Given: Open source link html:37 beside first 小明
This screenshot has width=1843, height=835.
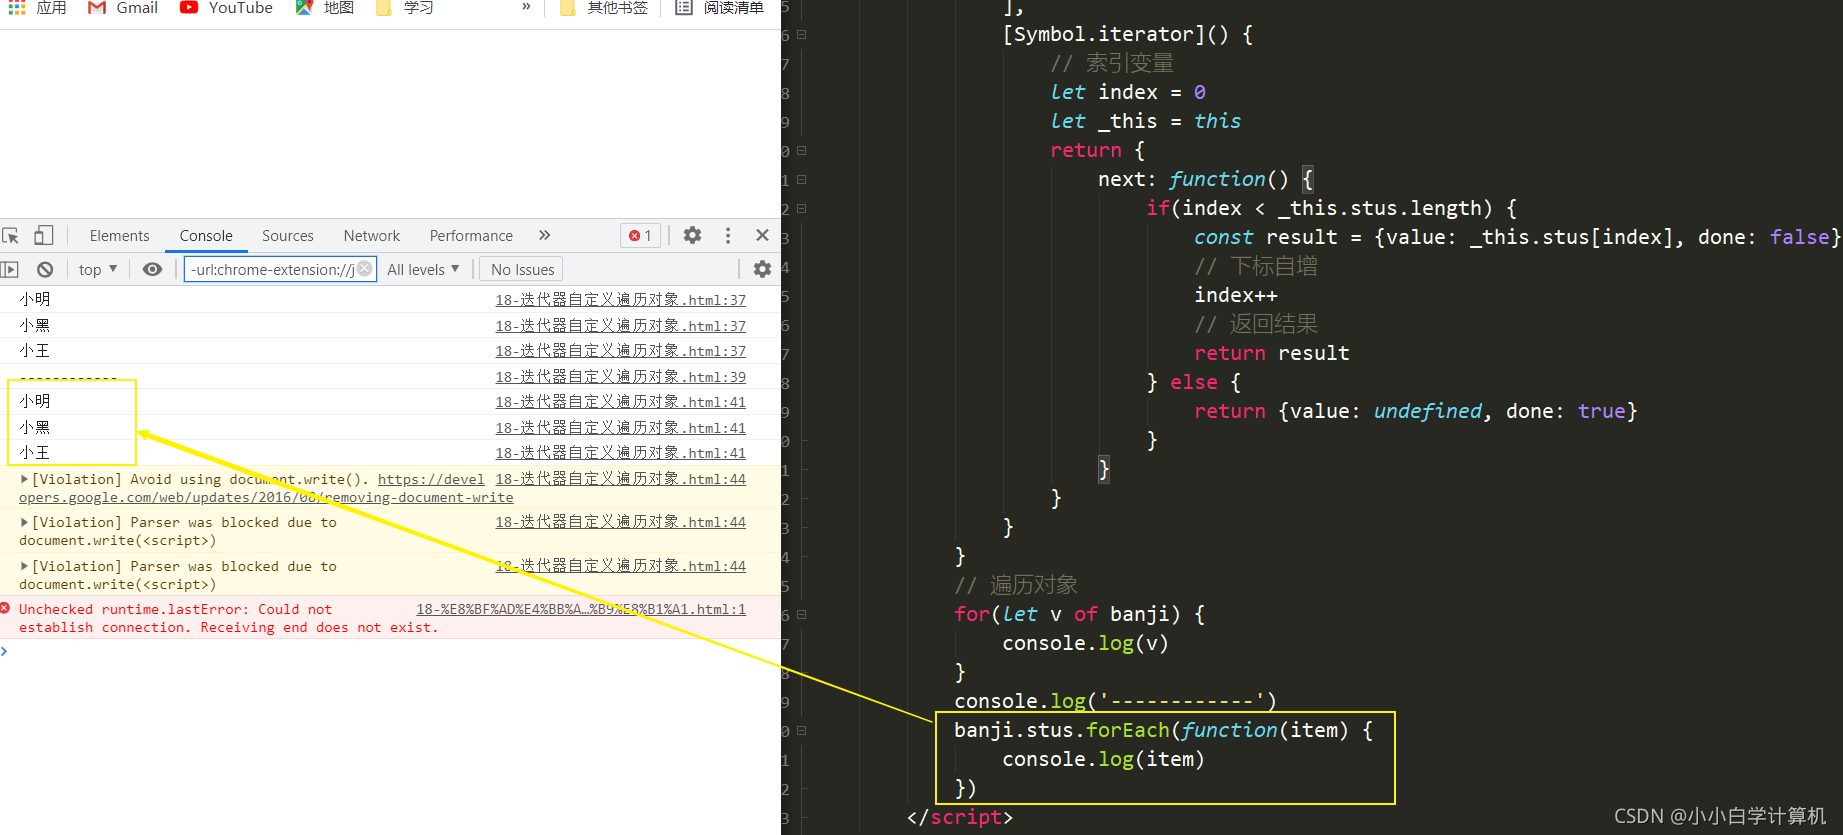Looking at the screenshot, I should pyautogui.click(x=620, y=300).
